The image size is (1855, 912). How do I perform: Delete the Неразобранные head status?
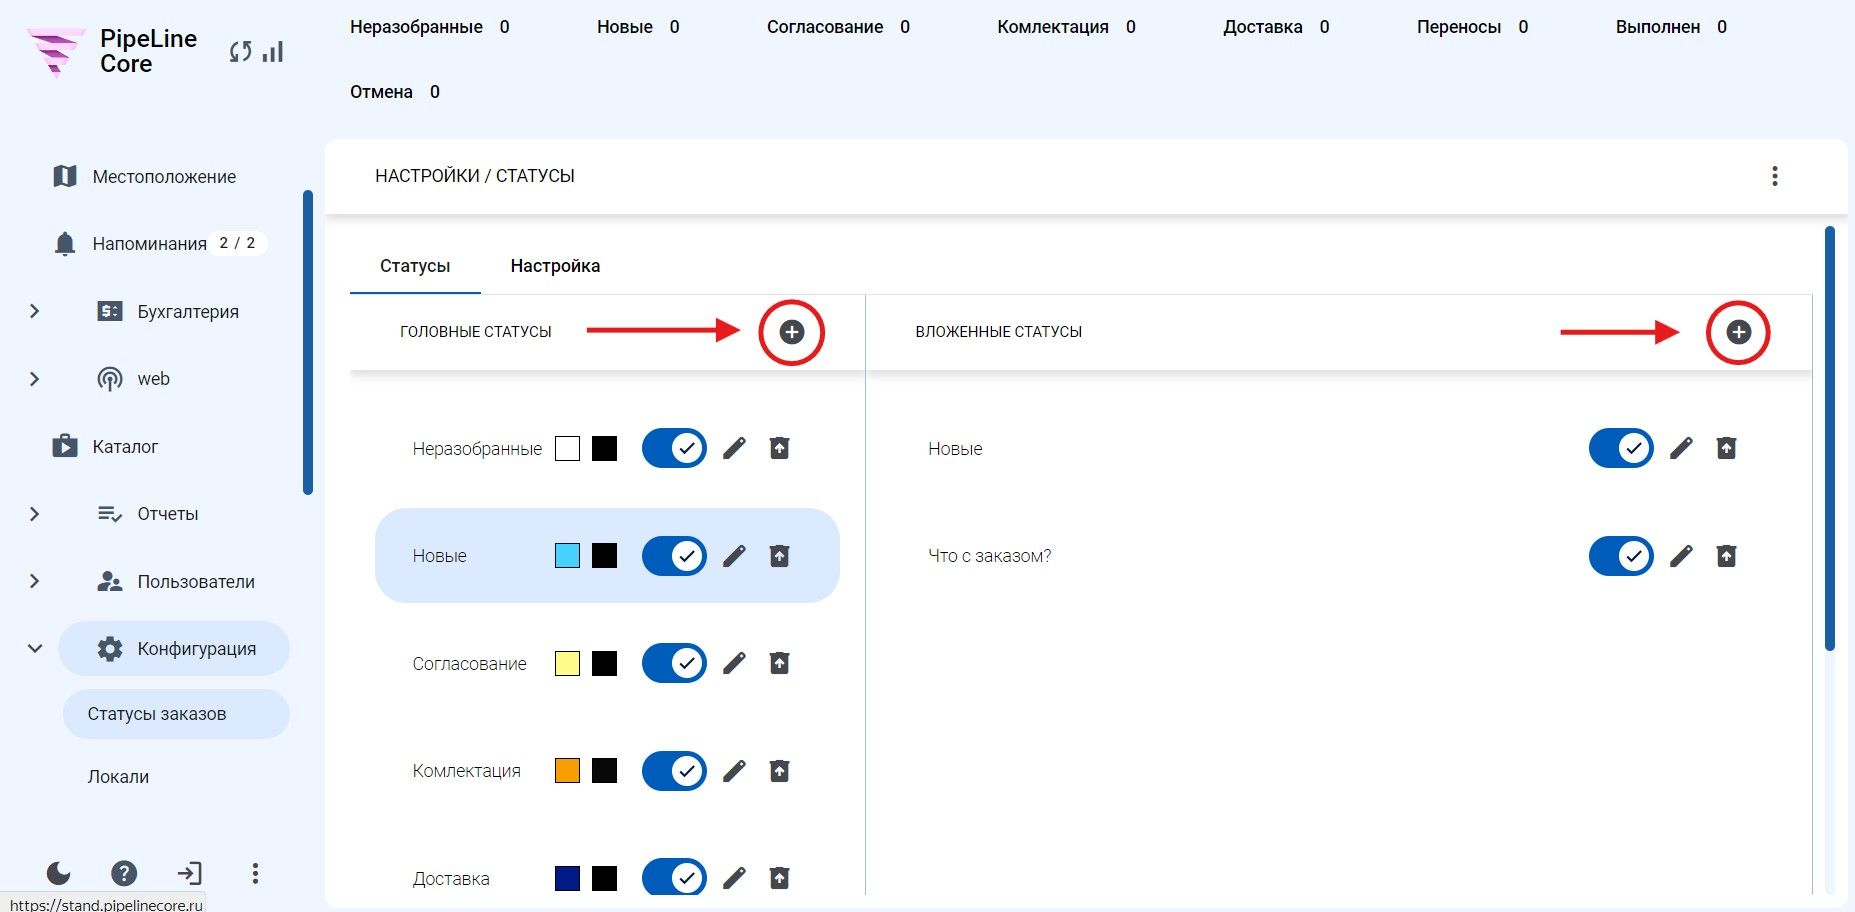coord(779,448)
